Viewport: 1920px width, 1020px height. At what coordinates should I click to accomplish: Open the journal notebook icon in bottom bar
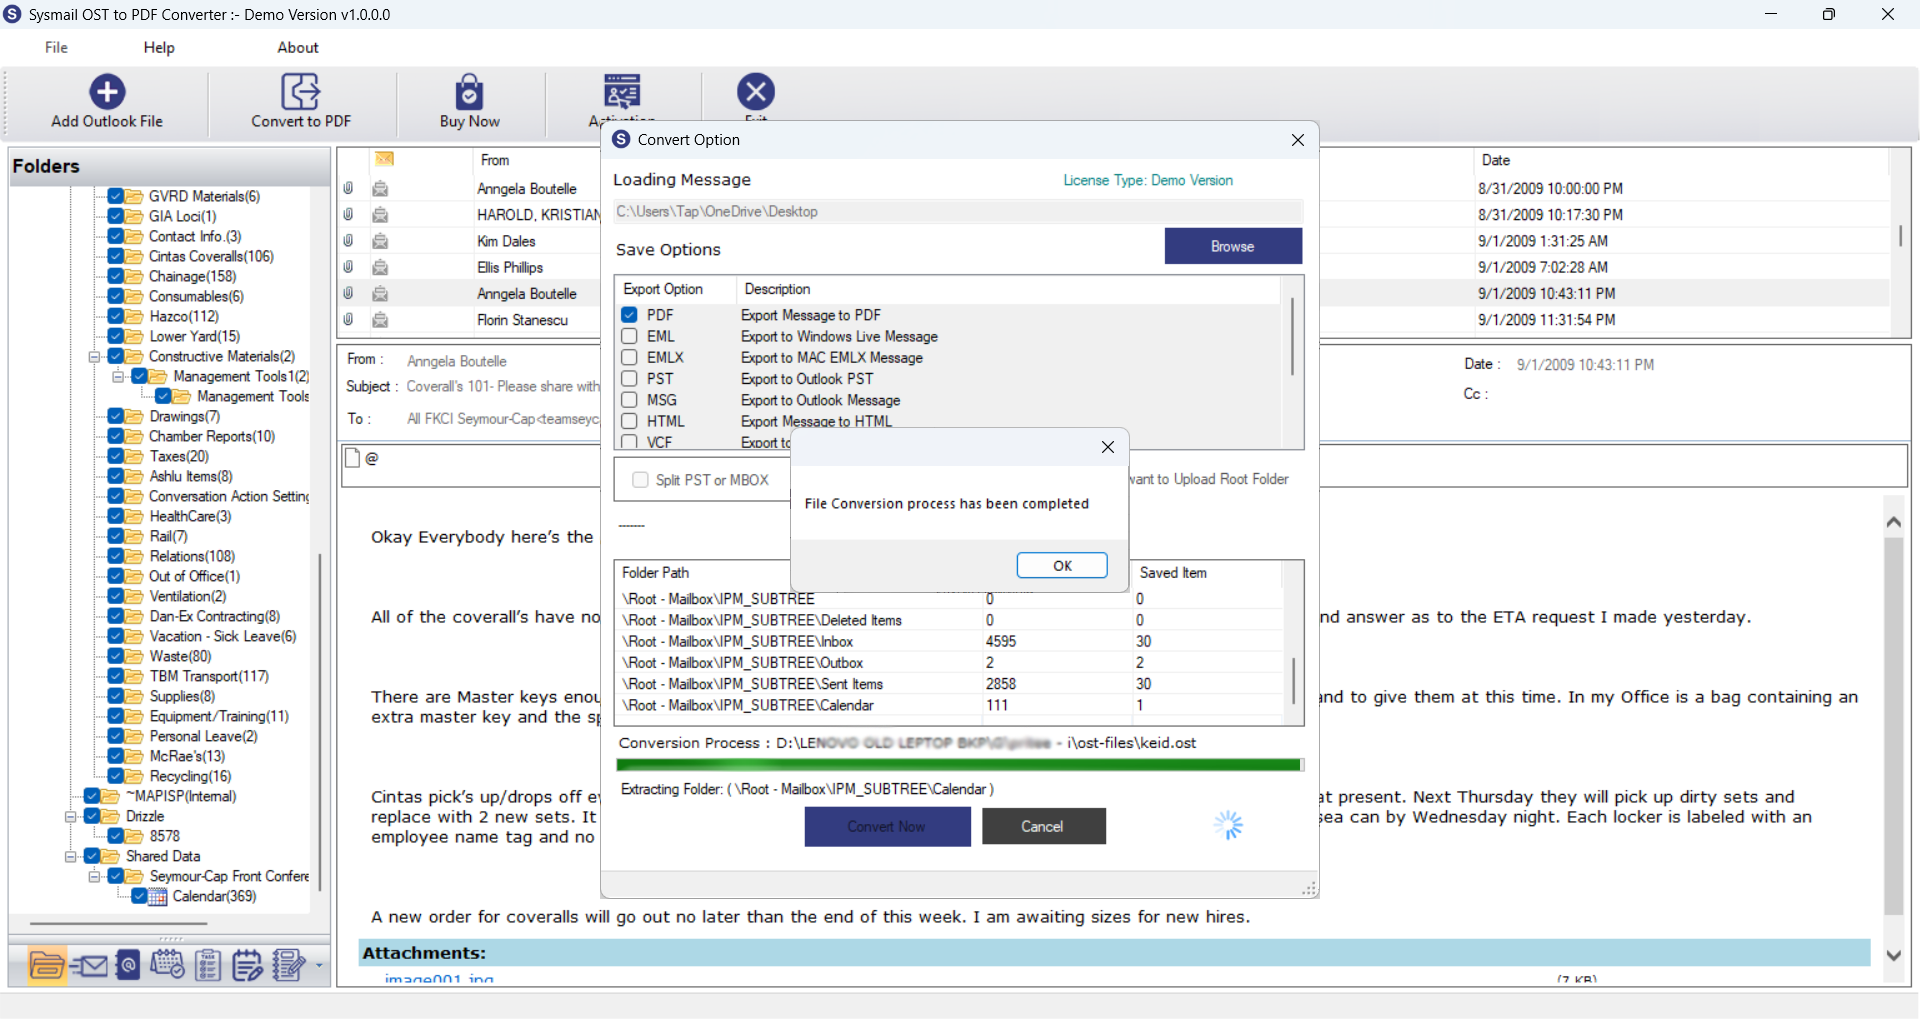click(289, 965)
